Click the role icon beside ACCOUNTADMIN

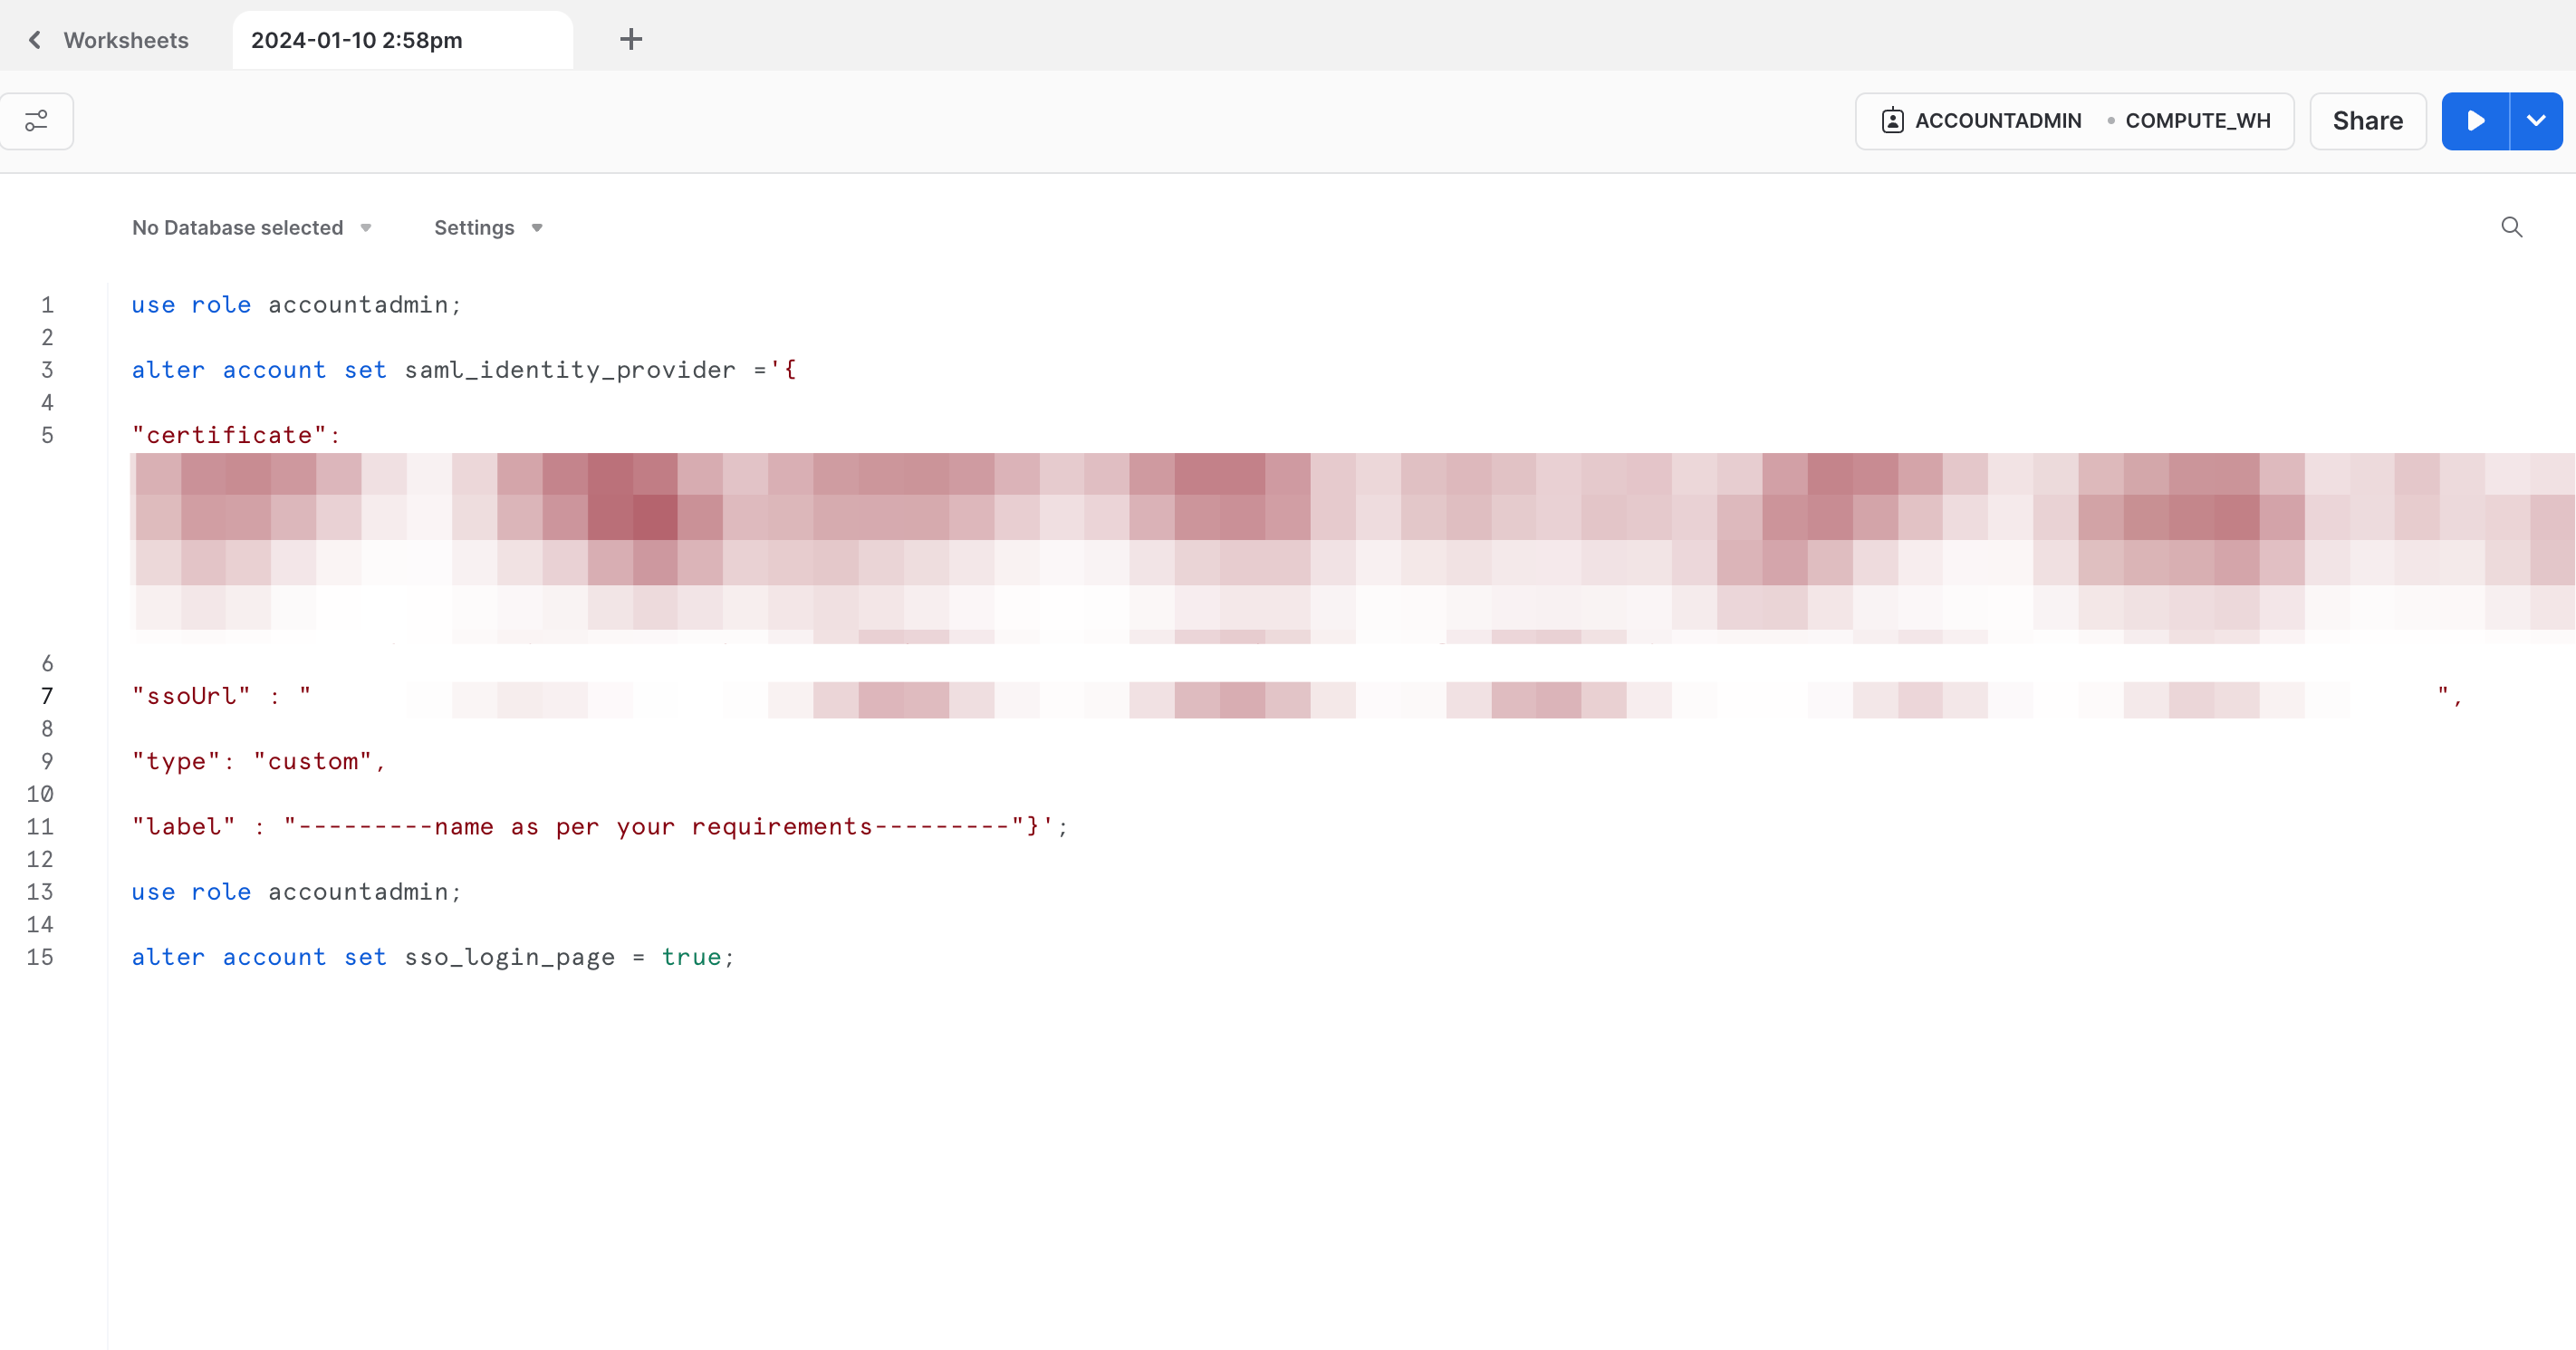coord(1892,121)
